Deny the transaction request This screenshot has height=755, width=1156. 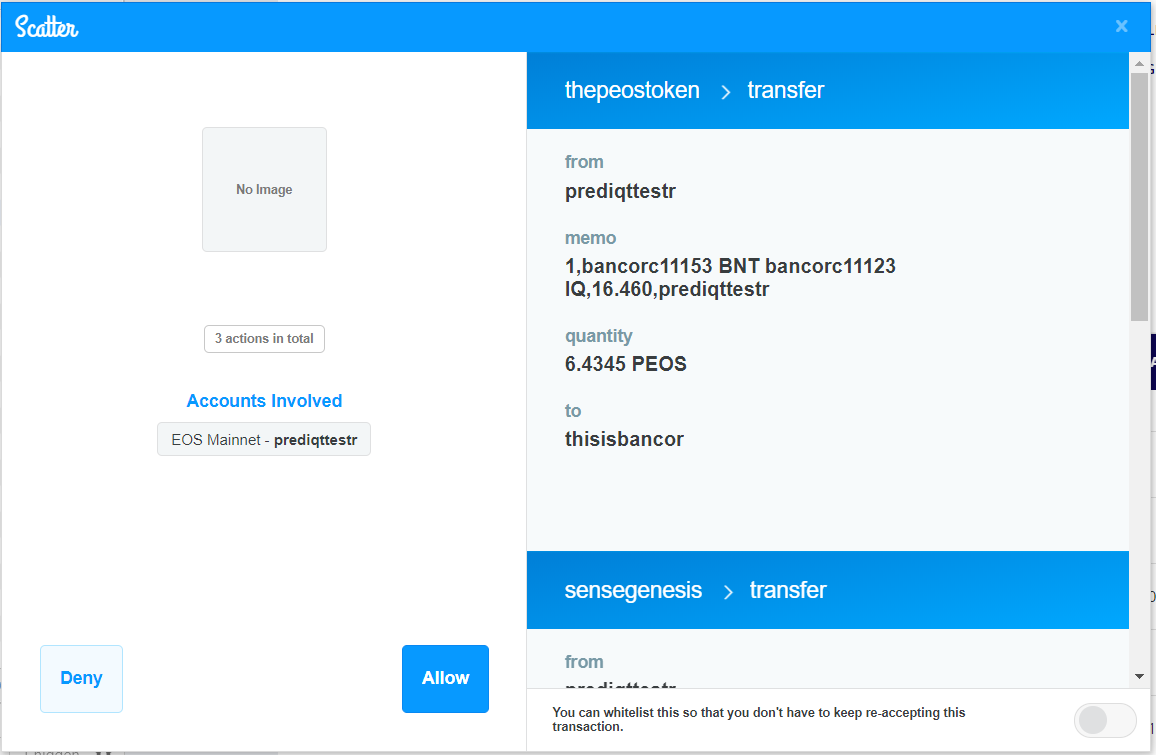coord(81,678)
